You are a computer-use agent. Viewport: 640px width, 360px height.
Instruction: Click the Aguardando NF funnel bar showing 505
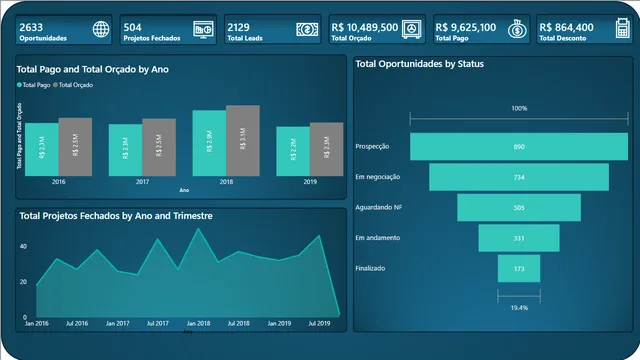(x=519, y=208)
